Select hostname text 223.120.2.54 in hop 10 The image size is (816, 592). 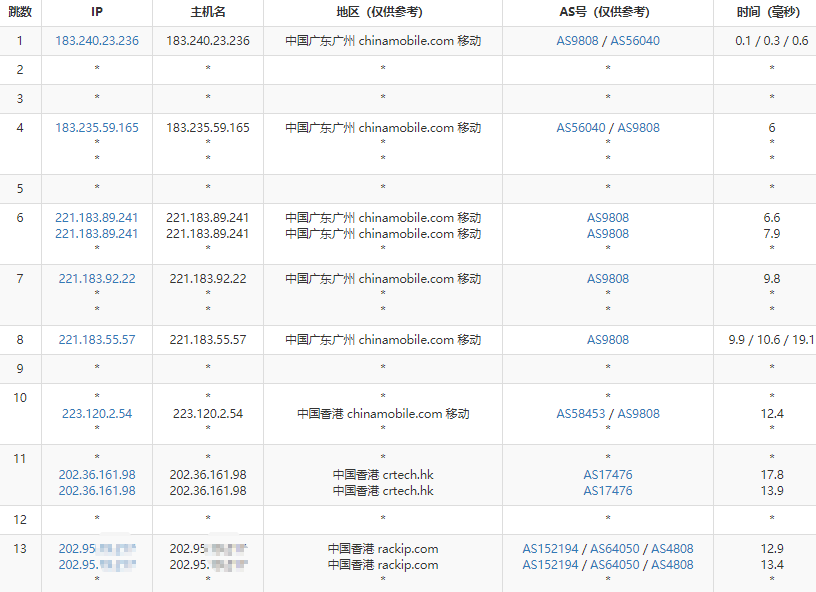point(208,414)
